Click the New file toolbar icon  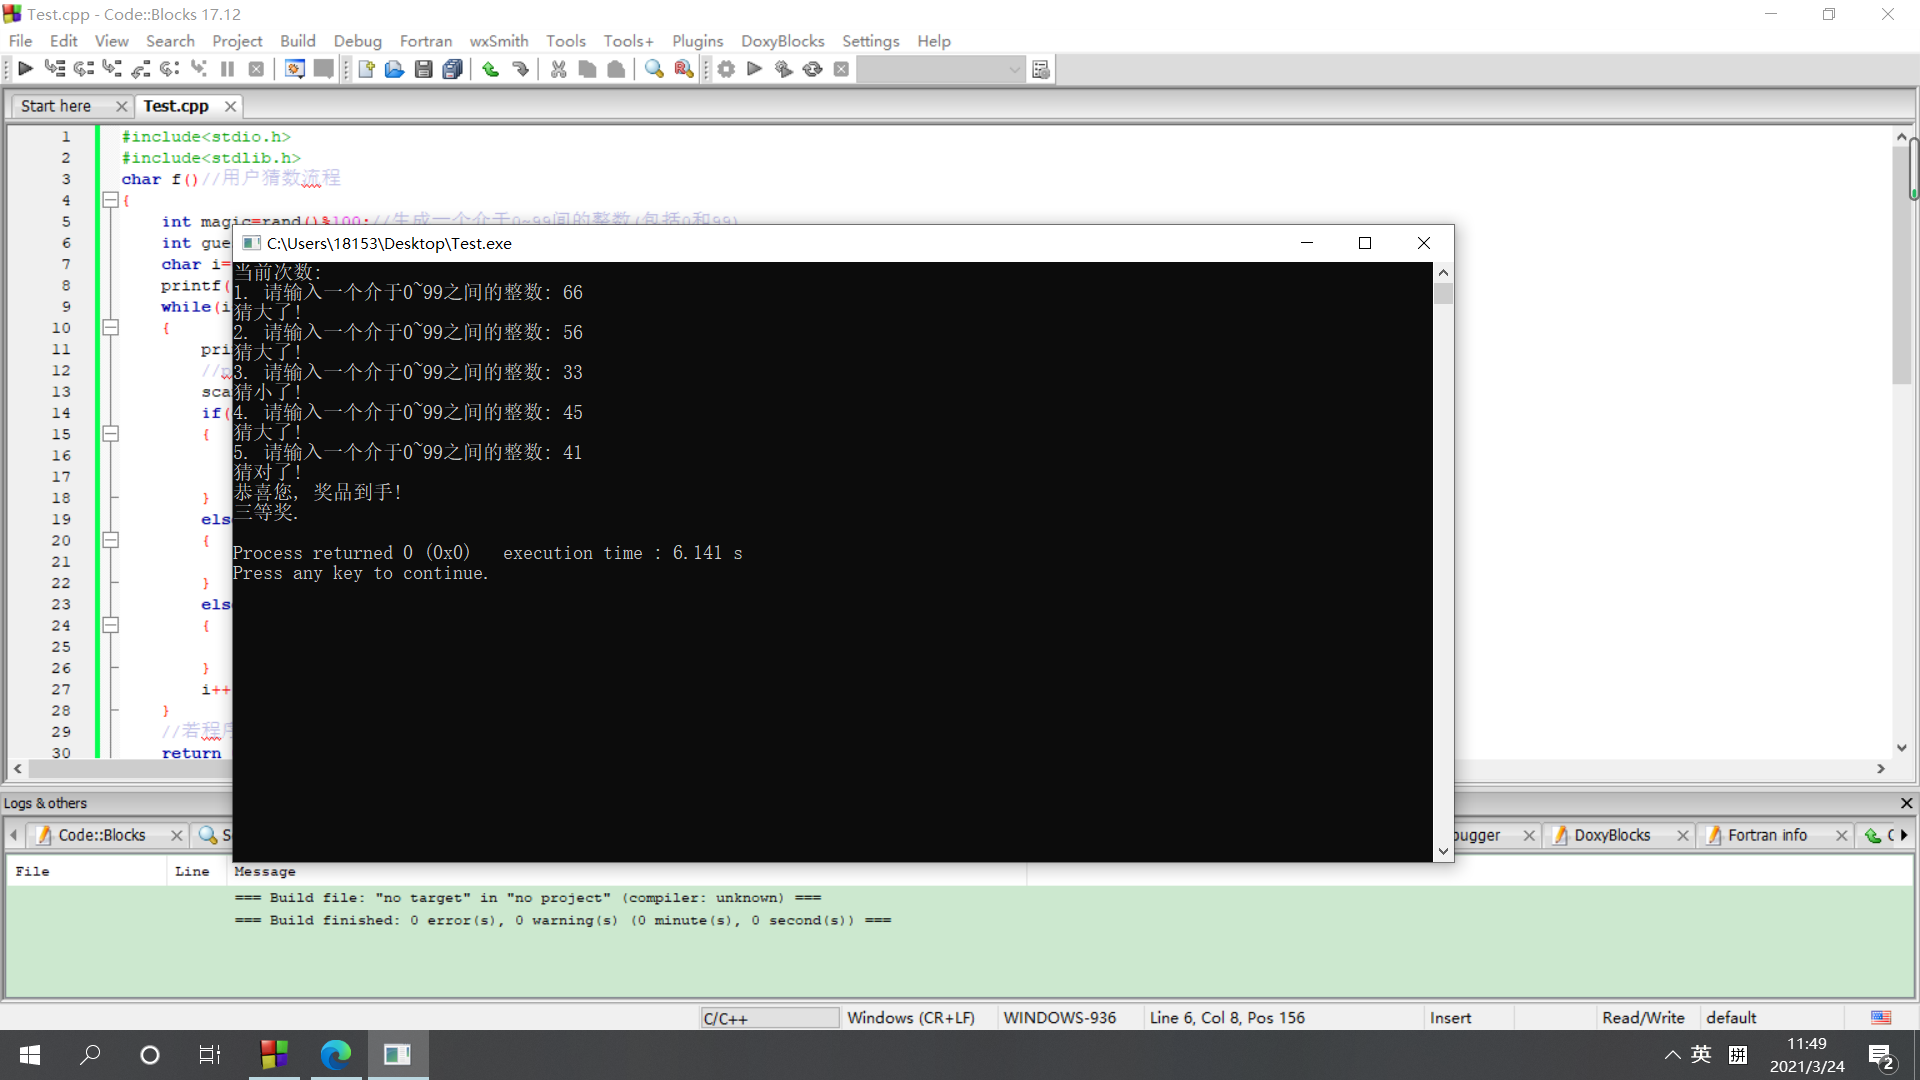(366, 69)
